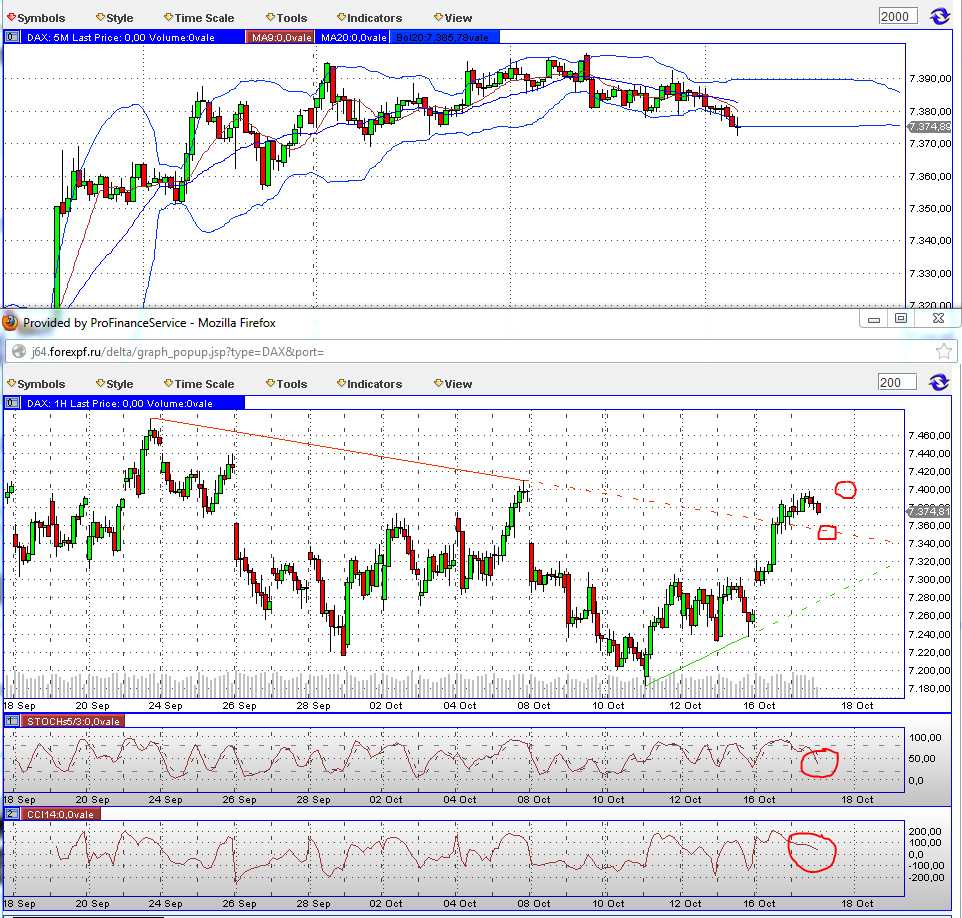Click the bookmark star in the address bar
962x918 pixels.
coord(942,352)
